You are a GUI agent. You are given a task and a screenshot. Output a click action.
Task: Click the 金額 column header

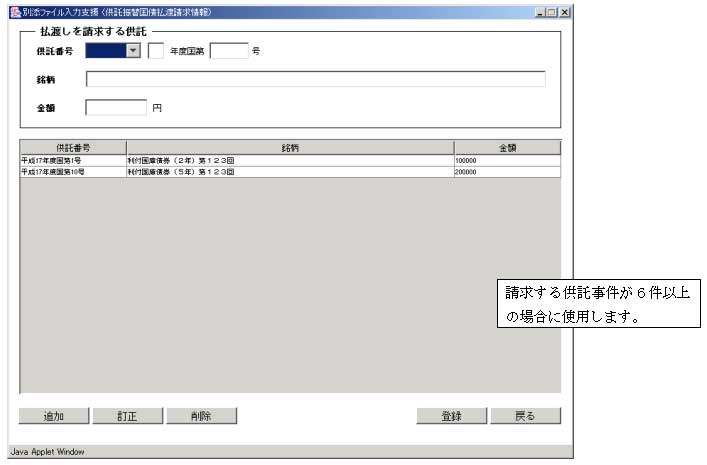pos(507,147)
